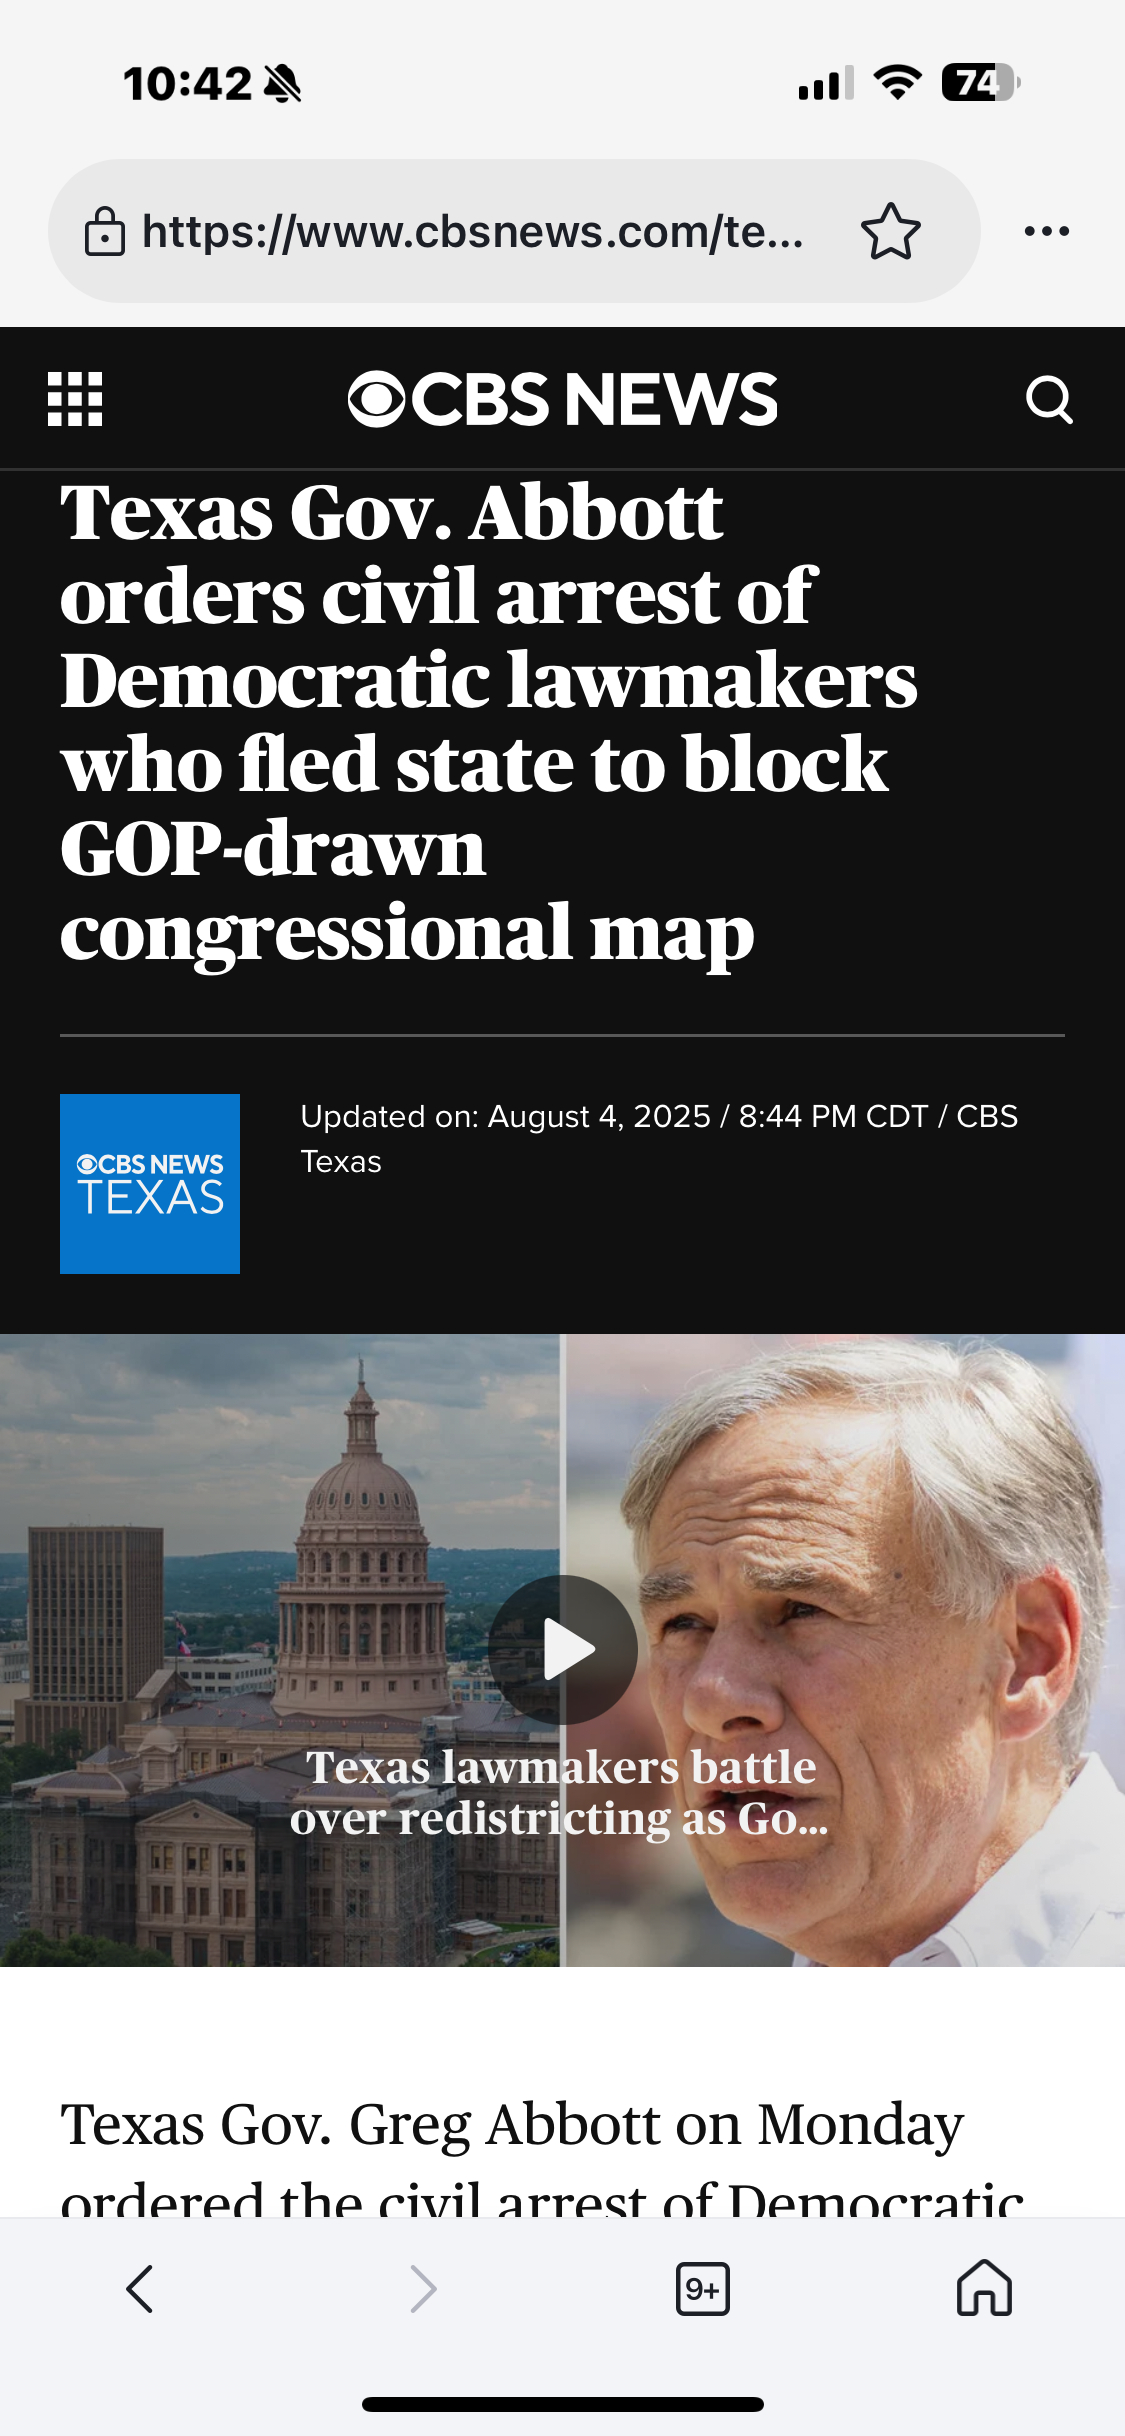
Task: Tap the CBS News logo
Action: [563, 399]
